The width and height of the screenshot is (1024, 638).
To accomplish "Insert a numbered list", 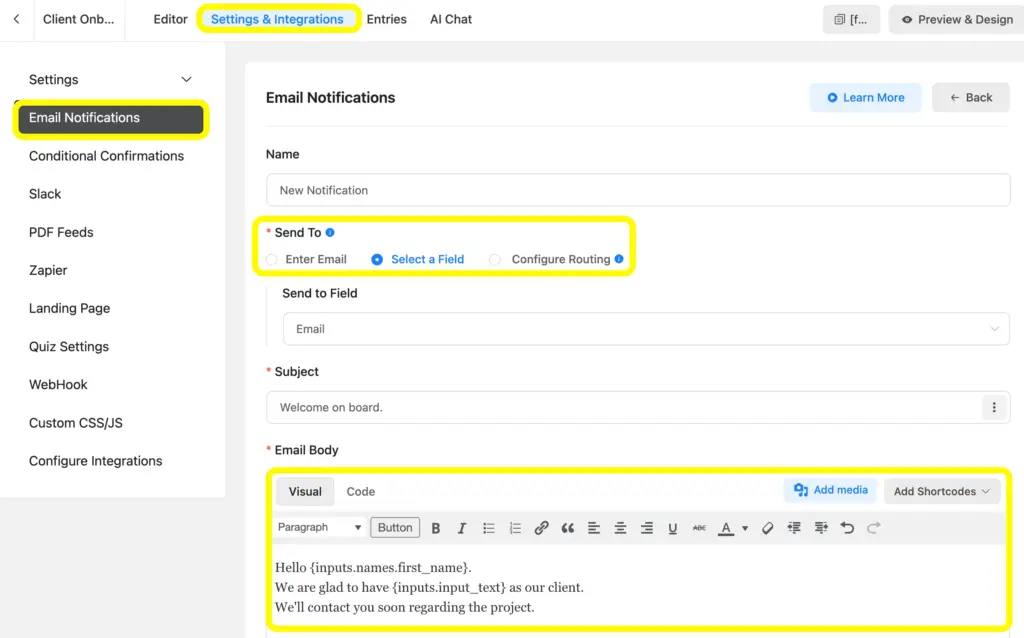I will pyautogui.click(x=515, y=528).
